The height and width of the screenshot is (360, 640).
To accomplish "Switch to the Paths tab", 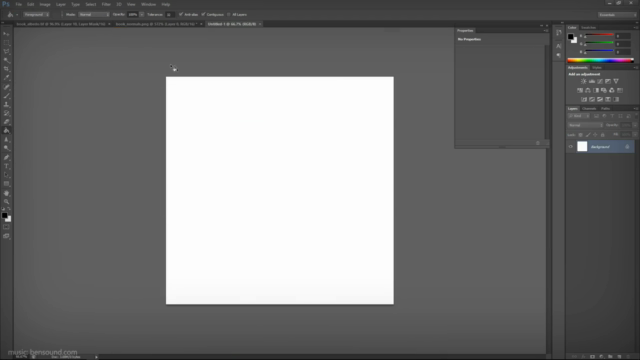I will click(605, 109).
